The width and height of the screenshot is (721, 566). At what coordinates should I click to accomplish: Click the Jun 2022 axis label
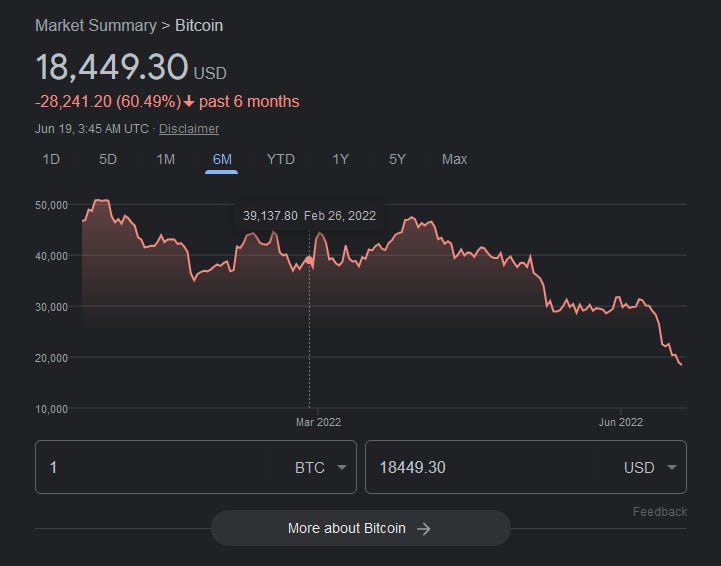pyautogui.click(x=621, y=422)
